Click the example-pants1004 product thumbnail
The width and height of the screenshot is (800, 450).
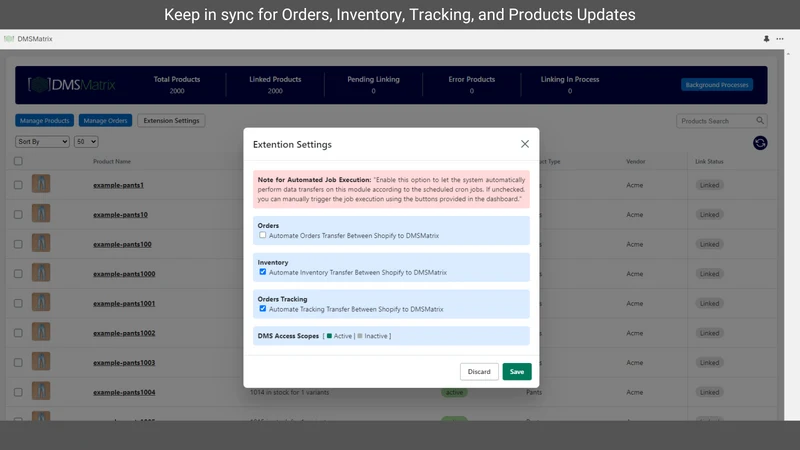pos(41,391)
